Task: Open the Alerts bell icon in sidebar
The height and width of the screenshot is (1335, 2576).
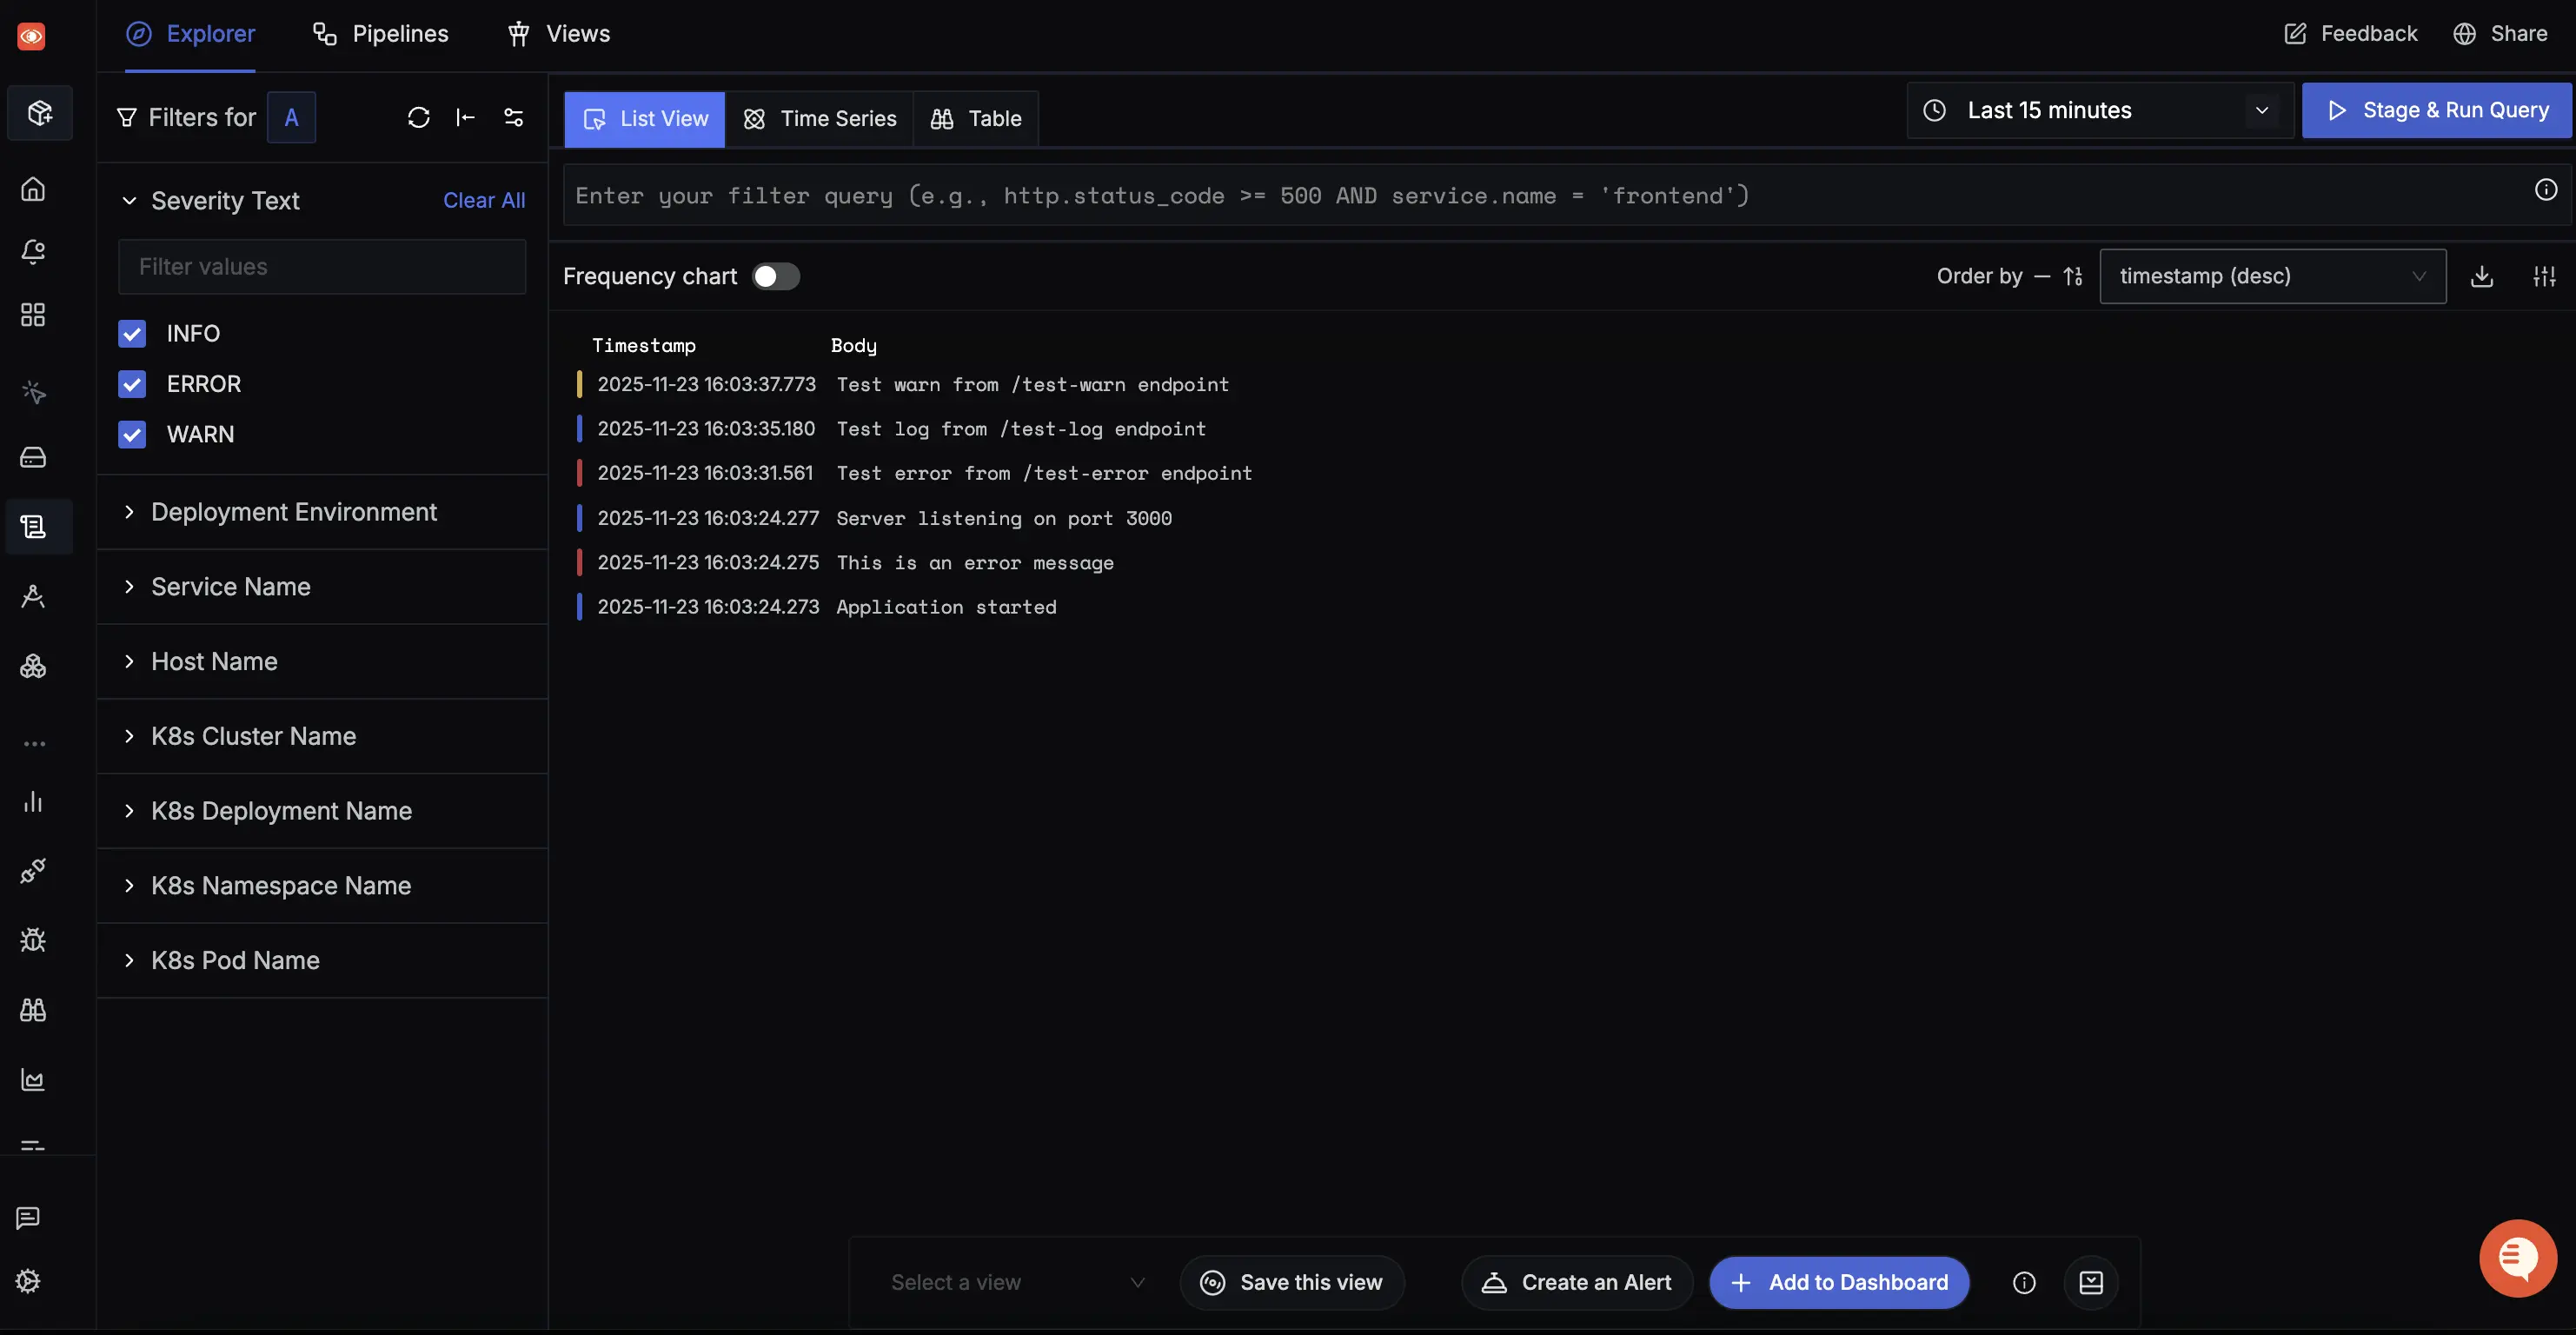Action: tap(33, 252)
